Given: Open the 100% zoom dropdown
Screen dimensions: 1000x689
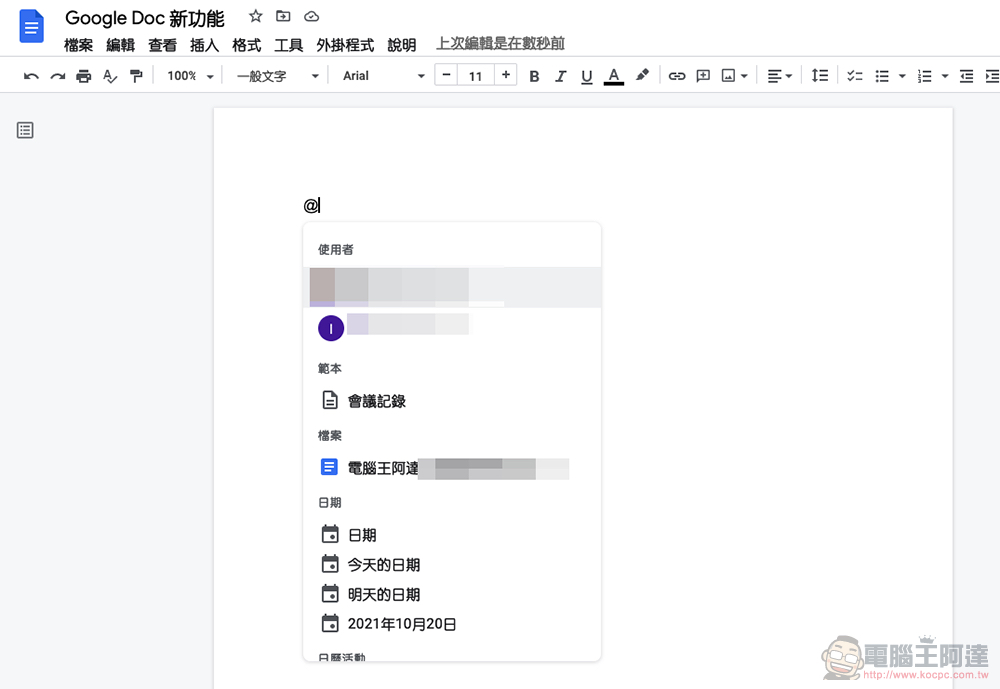Looking at the screenshot, I should coord(190,76).
